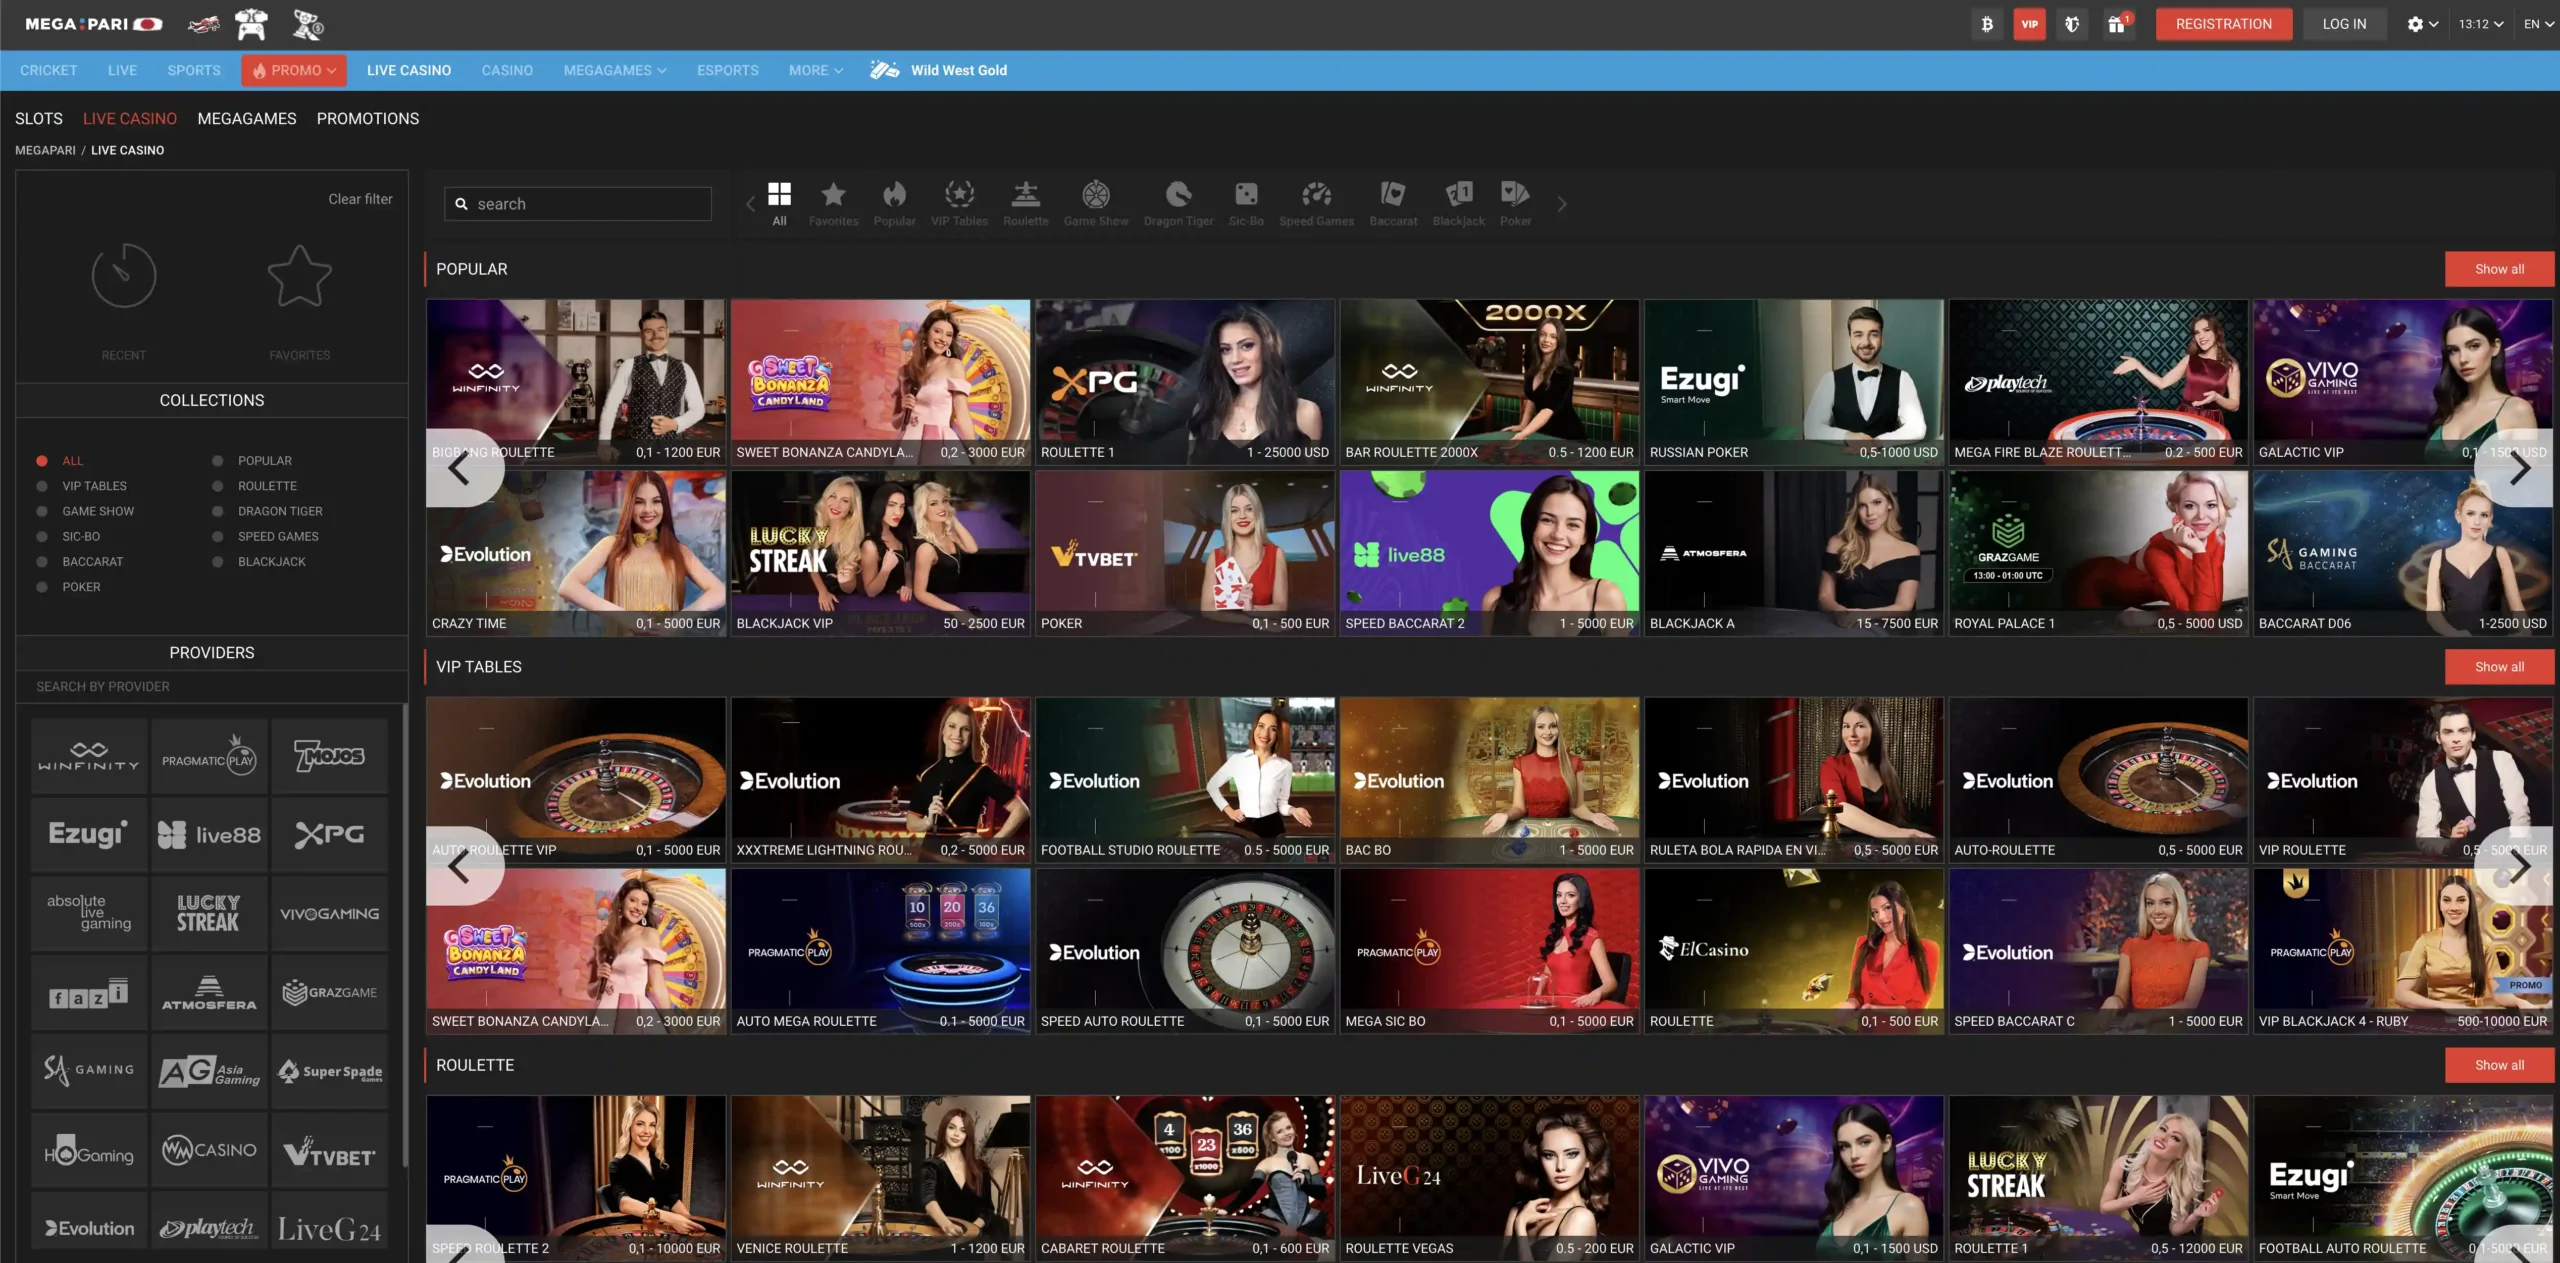Open the Recent clock icon in sidebar
This screenshot has width=2560, height=1263.
[124, 276]
